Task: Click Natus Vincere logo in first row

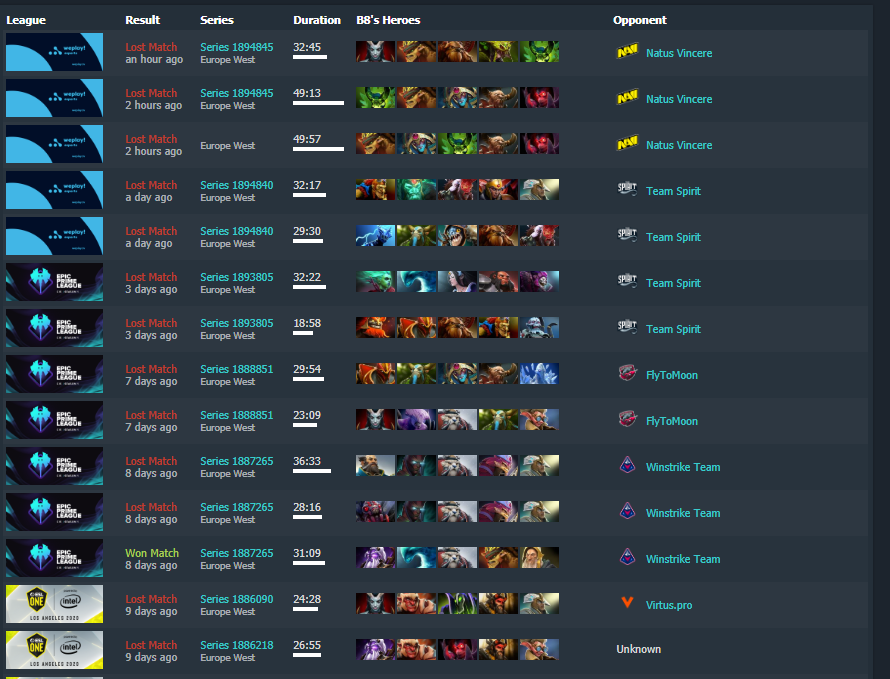Action: [x=627, y=52]
